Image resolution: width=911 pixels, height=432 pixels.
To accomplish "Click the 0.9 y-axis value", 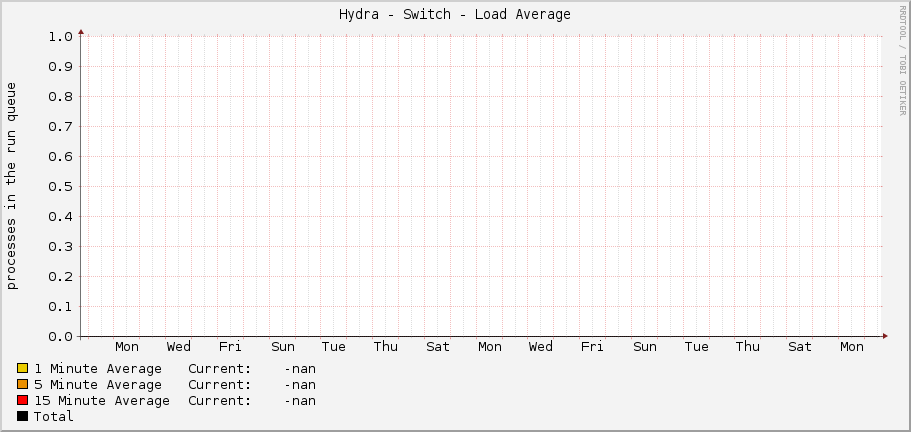I will point(60,67).
